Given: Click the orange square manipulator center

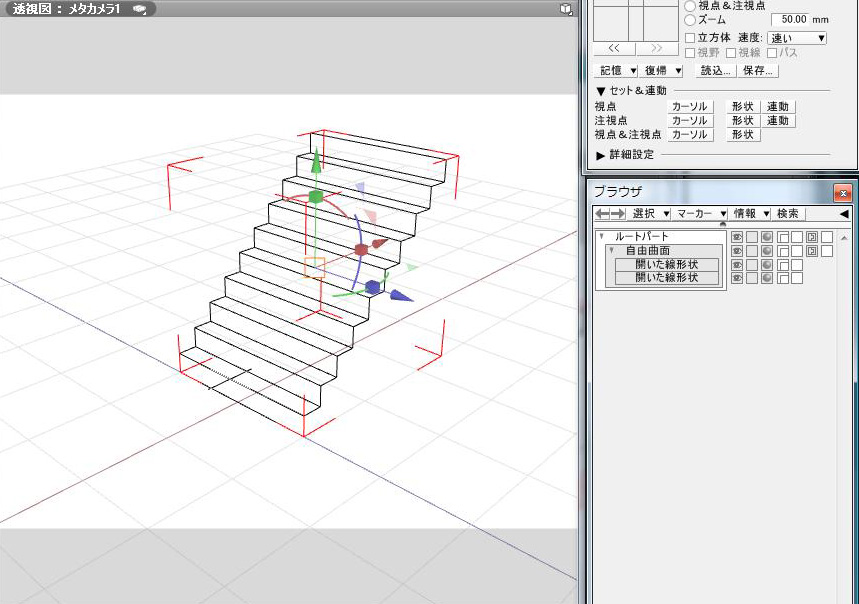Looking at the screenshot, I should pyautogui.click(x=314, y=268).
